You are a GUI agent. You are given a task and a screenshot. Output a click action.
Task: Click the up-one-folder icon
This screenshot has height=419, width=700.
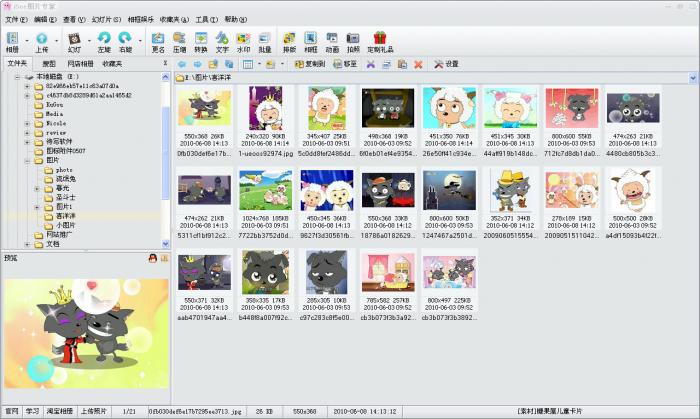[x=213, y=64]
